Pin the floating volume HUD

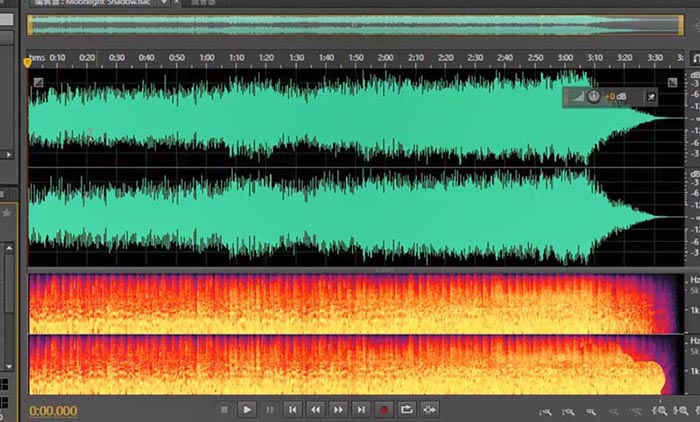651,97
